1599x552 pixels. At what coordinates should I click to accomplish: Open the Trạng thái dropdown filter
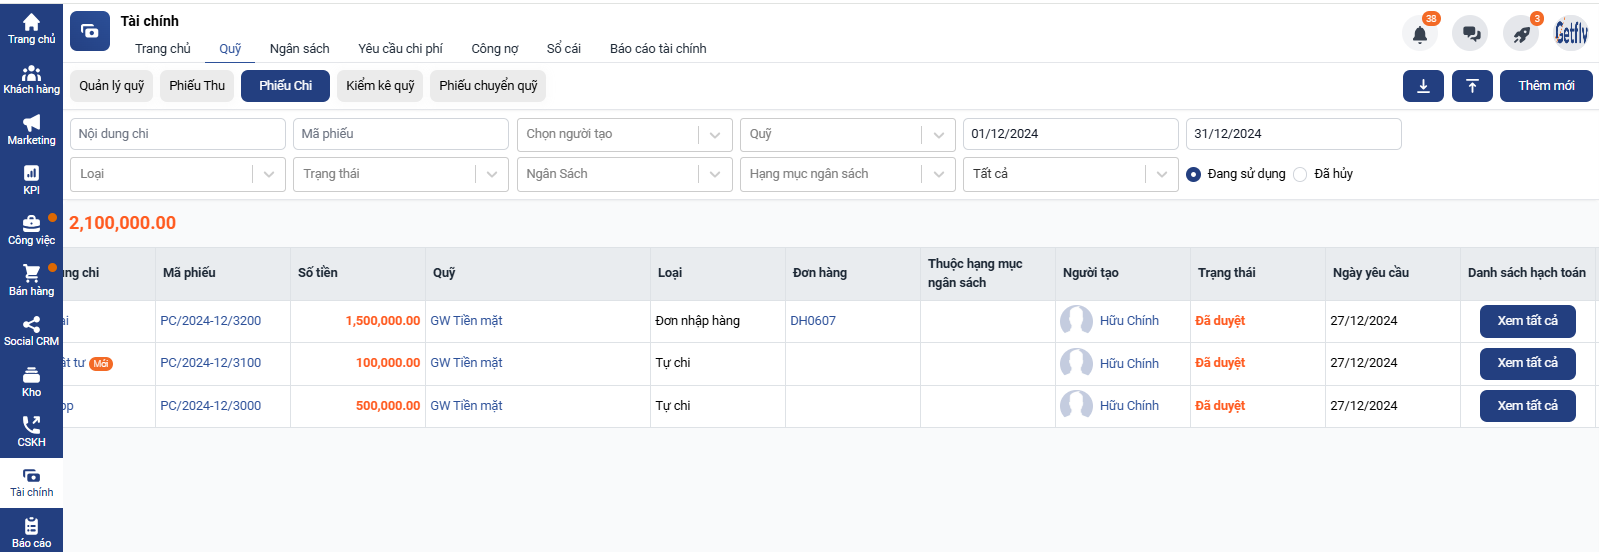tap(401, 174)
